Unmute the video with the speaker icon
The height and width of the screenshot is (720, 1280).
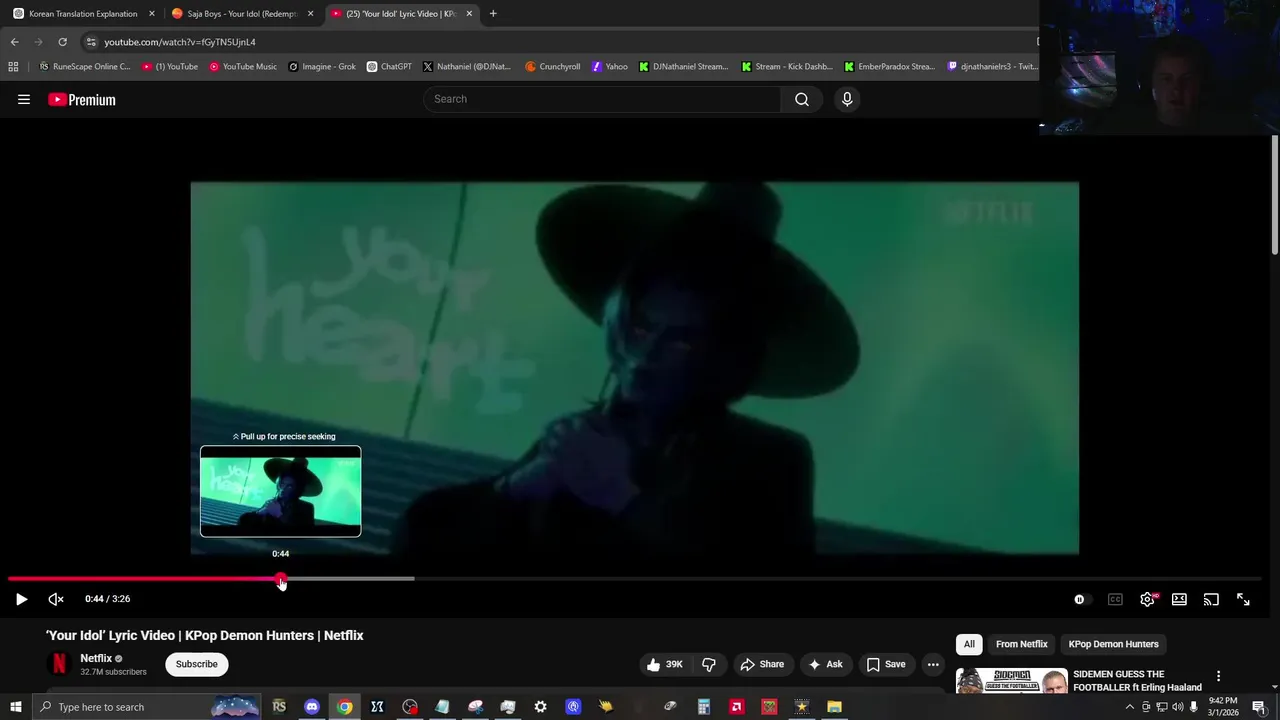[x=56, y=599]
